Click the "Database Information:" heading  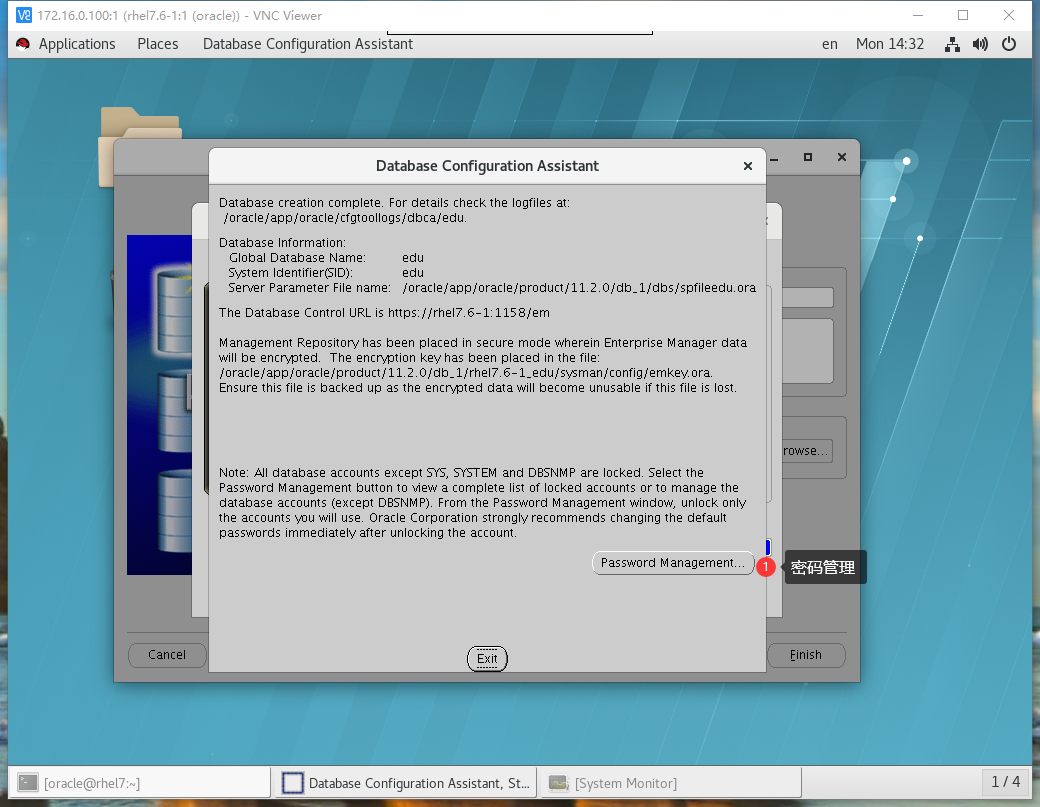(x=283, y=243)
